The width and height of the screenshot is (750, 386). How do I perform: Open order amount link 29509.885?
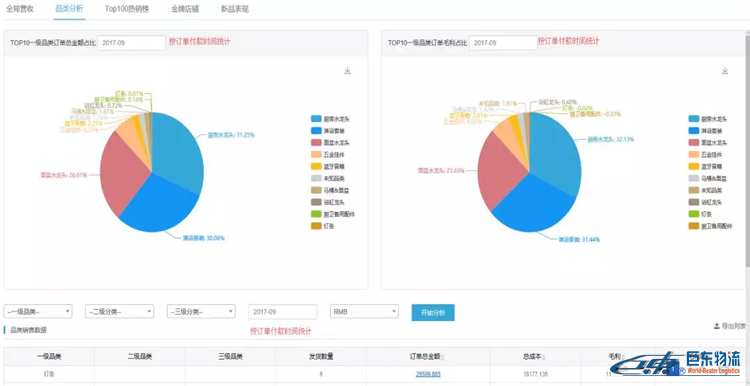[428, 374]
